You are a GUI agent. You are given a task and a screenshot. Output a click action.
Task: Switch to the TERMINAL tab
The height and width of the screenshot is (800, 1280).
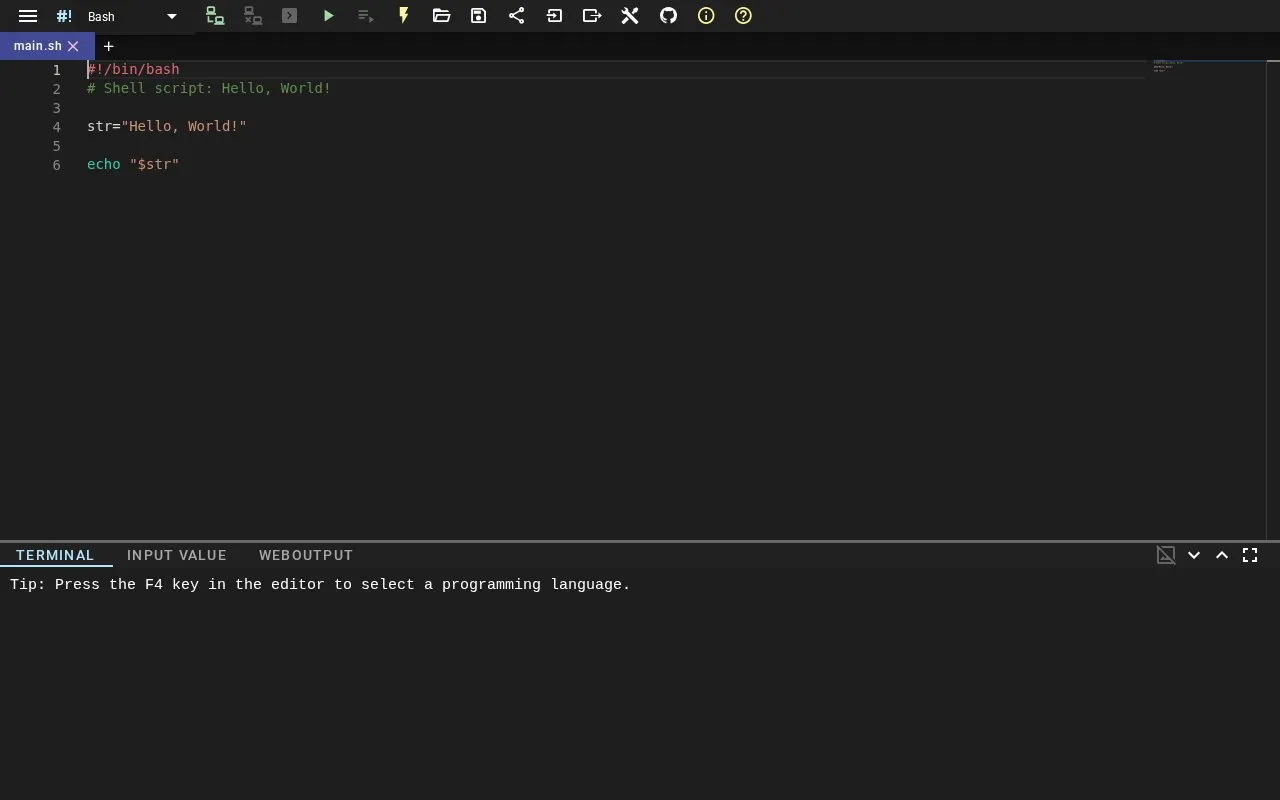pyautogui.click(x=55, y=555)
